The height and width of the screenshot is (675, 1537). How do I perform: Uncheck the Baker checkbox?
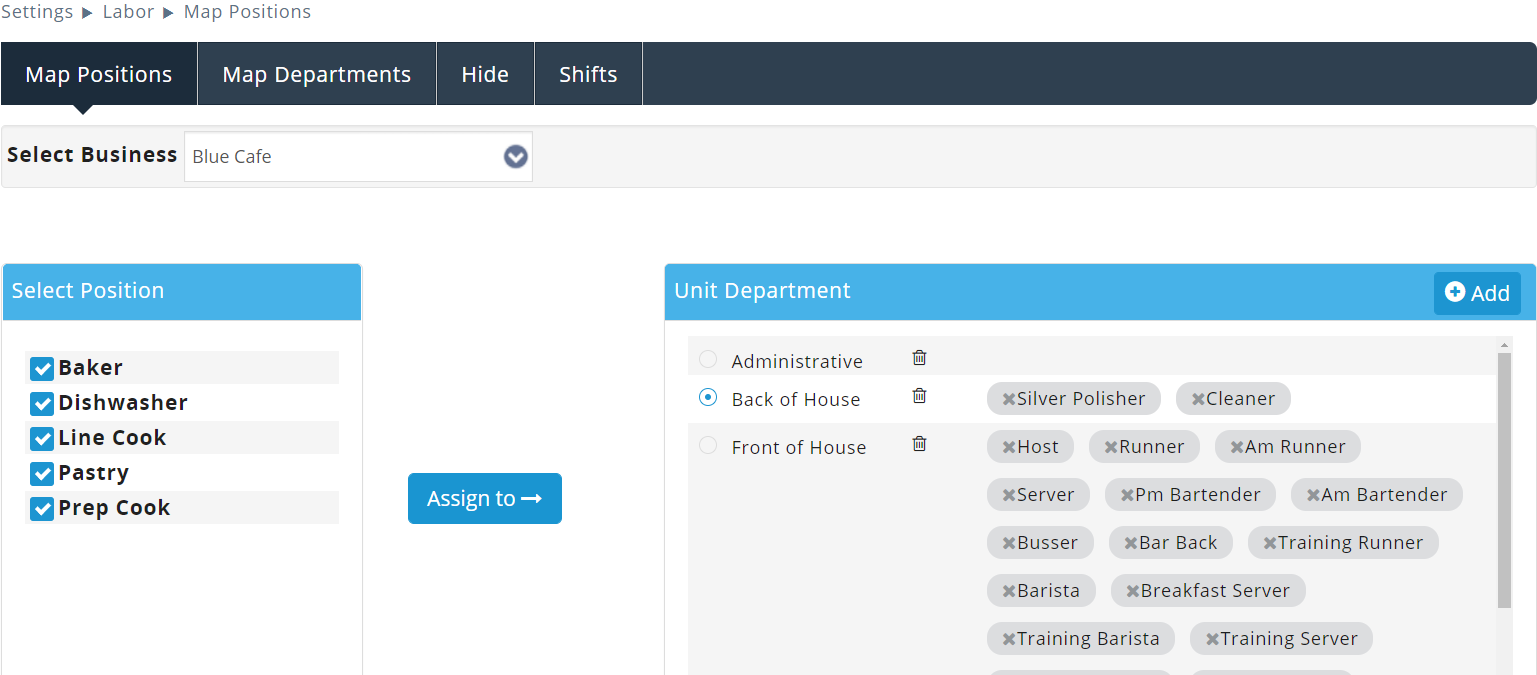click(42, 369)
